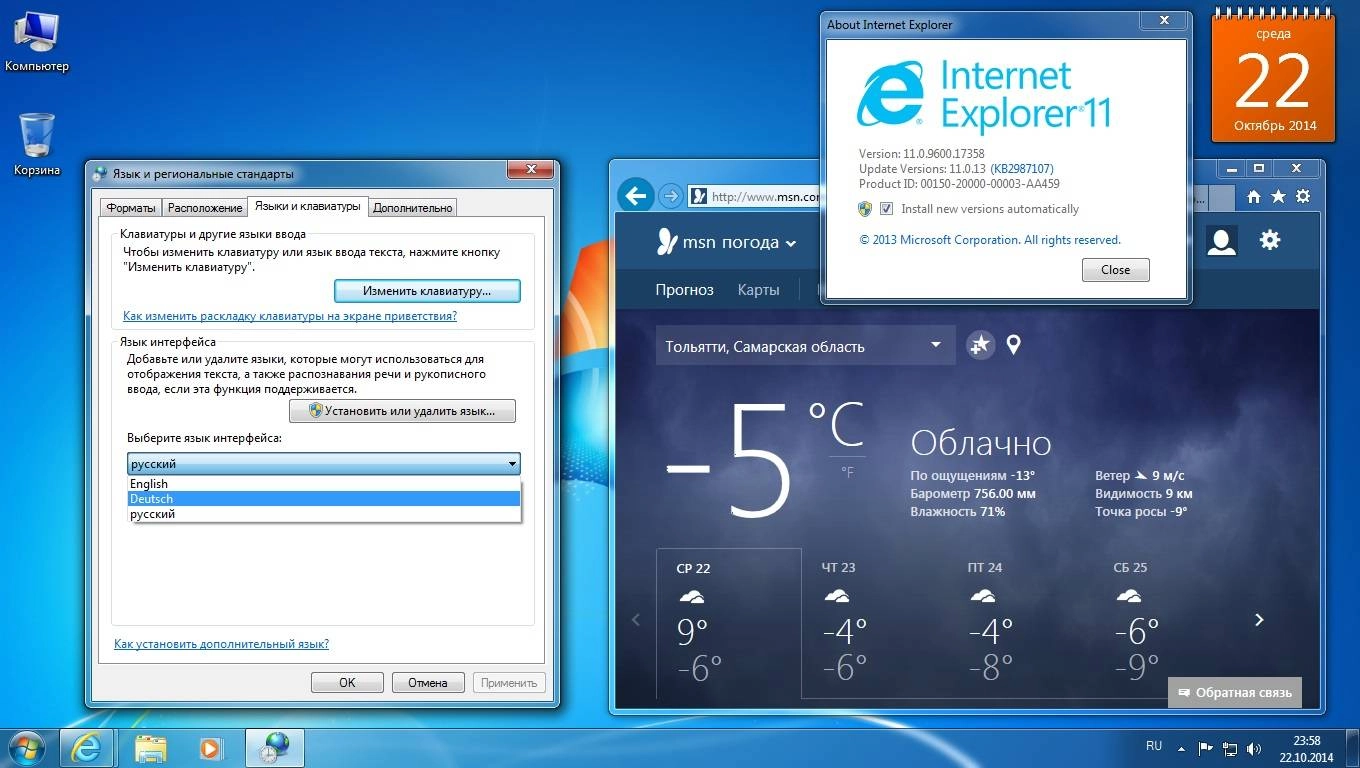This screenshot has width=1360, height=768.
Task: Launch Windows Media Player taskbar icon
Action: (x=210, y=748)
